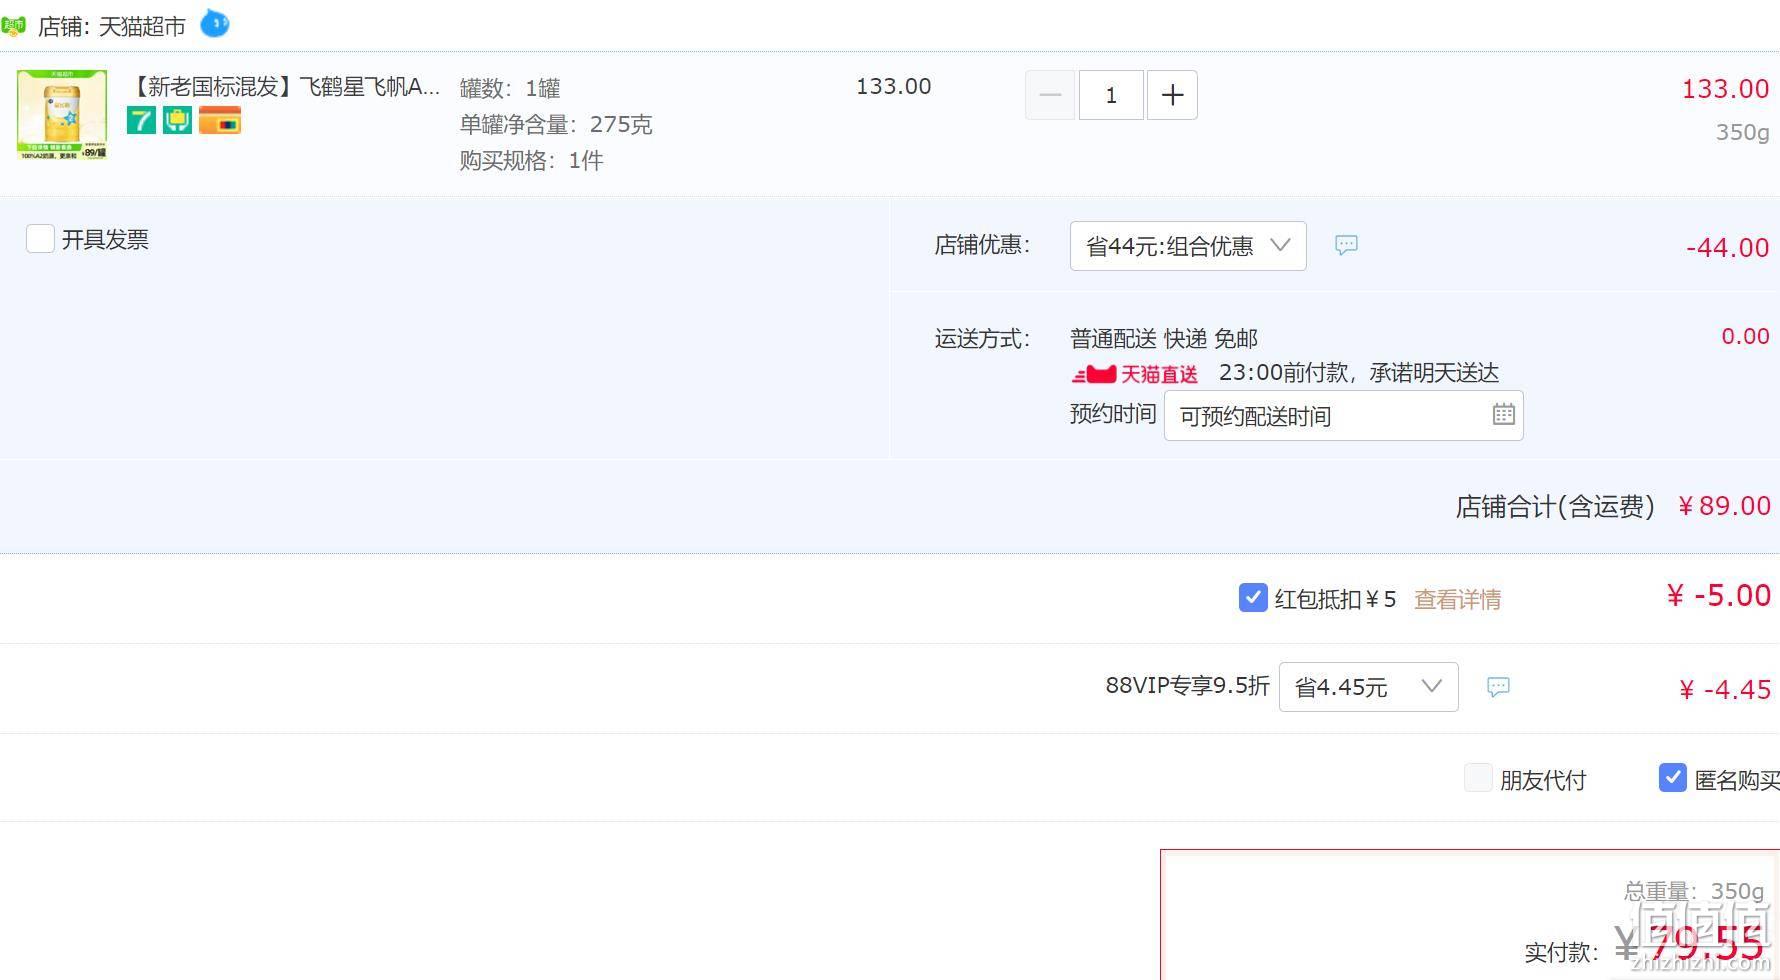Click the 店铺合计 total ￥89.00 text
Viewport: 1780px width, 980px height.
[1613, 506]
